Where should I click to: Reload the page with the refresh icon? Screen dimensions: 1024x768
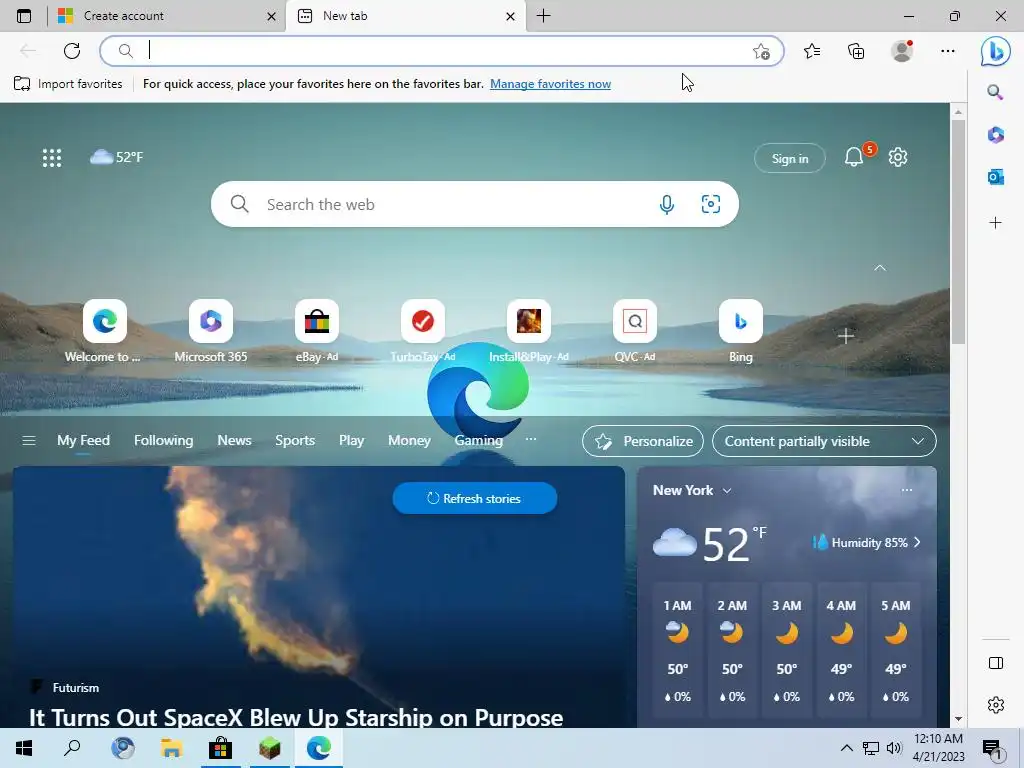(x=72, y=50)
